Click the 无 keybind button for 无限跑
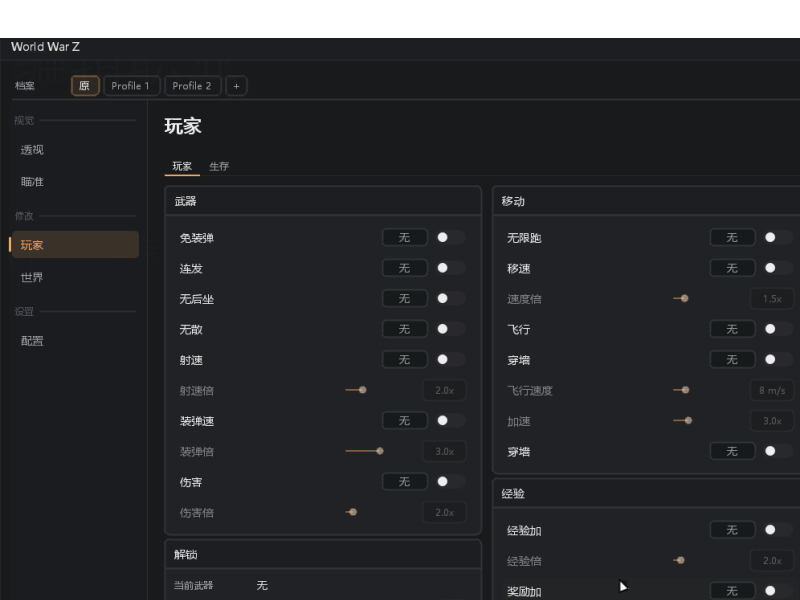Viewport: 800px width, 600px height. 732,237
